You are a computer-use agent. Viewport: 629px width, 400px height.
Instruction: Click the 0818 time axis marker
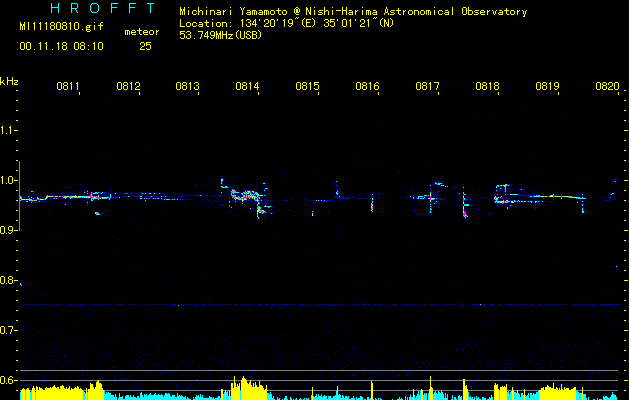click(487, 86)
